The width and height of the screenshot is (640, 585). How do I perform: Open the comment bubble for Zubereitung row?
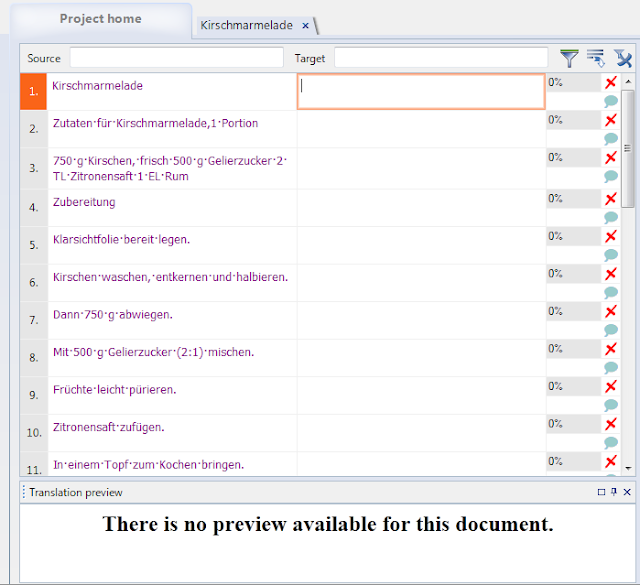pyautogui.click(x=611, y=217)
